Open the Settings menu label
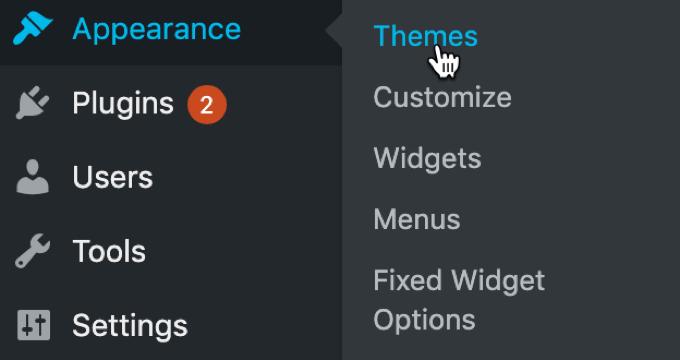 point(130,326)
